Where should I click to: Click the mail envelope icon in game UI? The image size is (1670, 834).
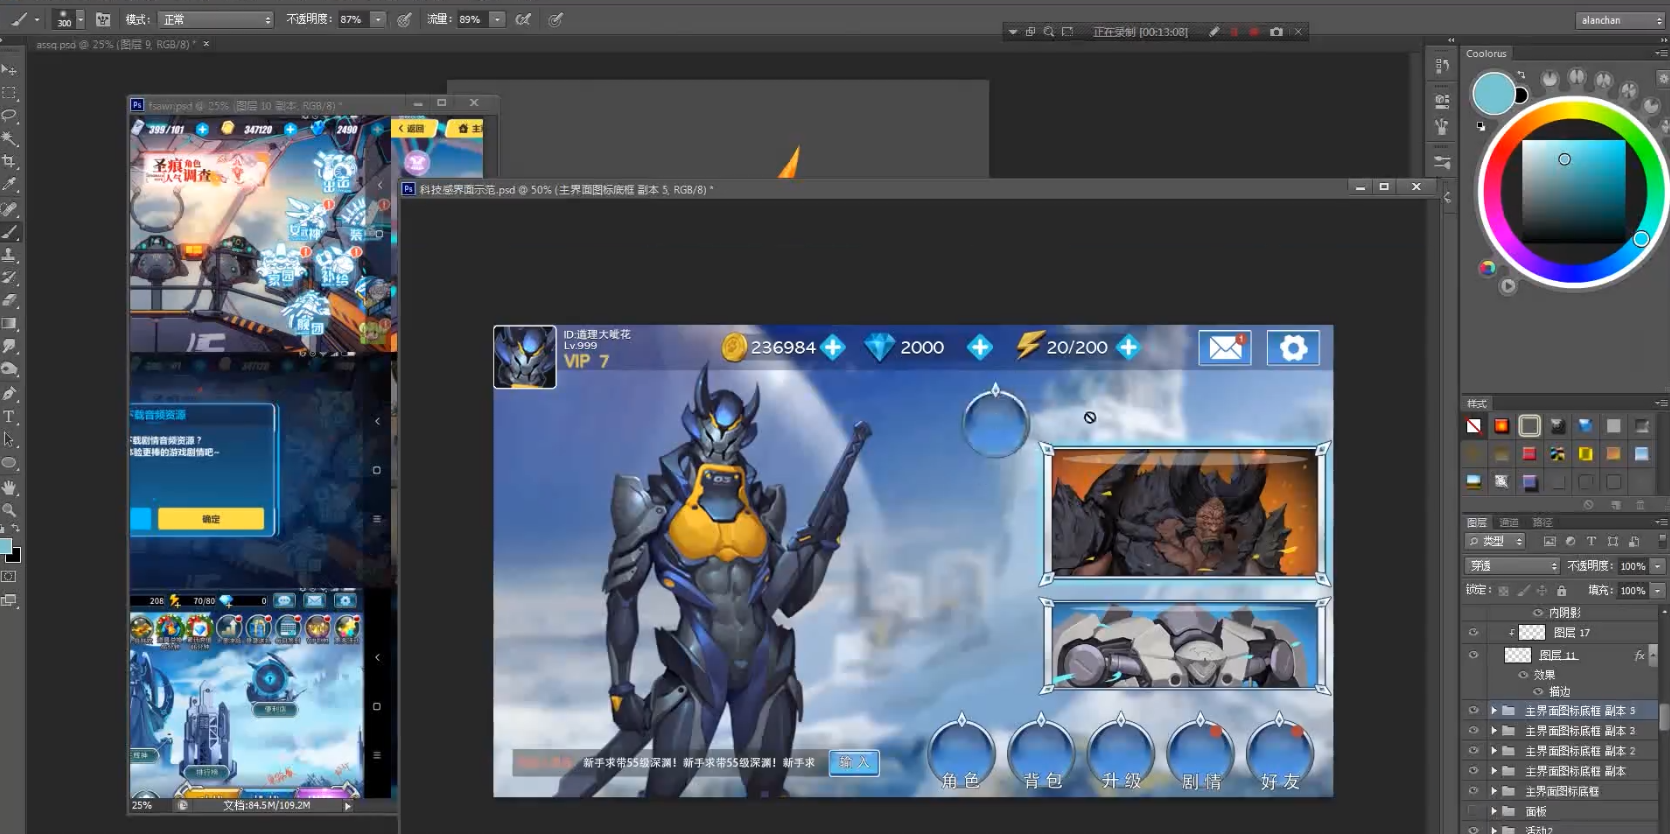coord(1225,347)
